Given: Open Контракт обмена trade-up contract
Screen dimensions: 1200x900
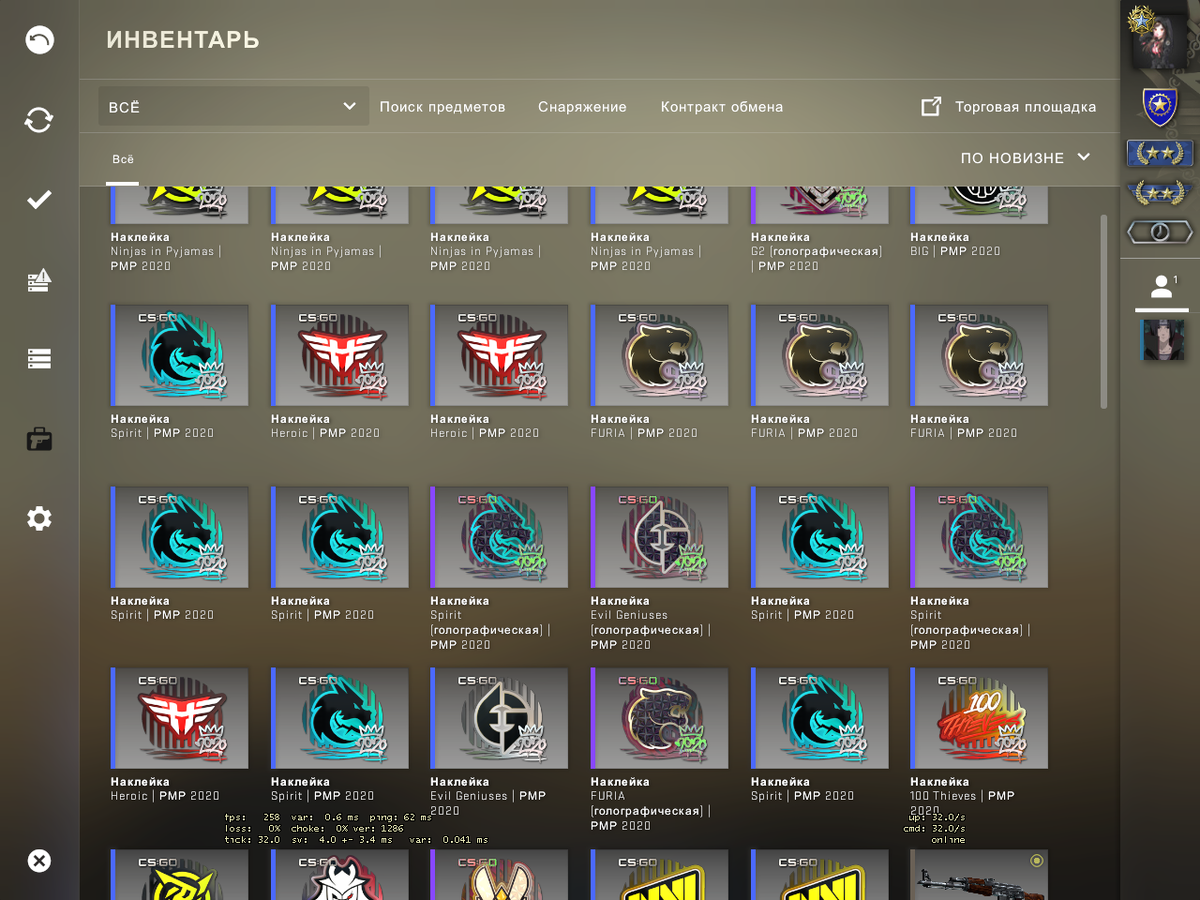Looking at the screenshot, I should tap(722, 107).
